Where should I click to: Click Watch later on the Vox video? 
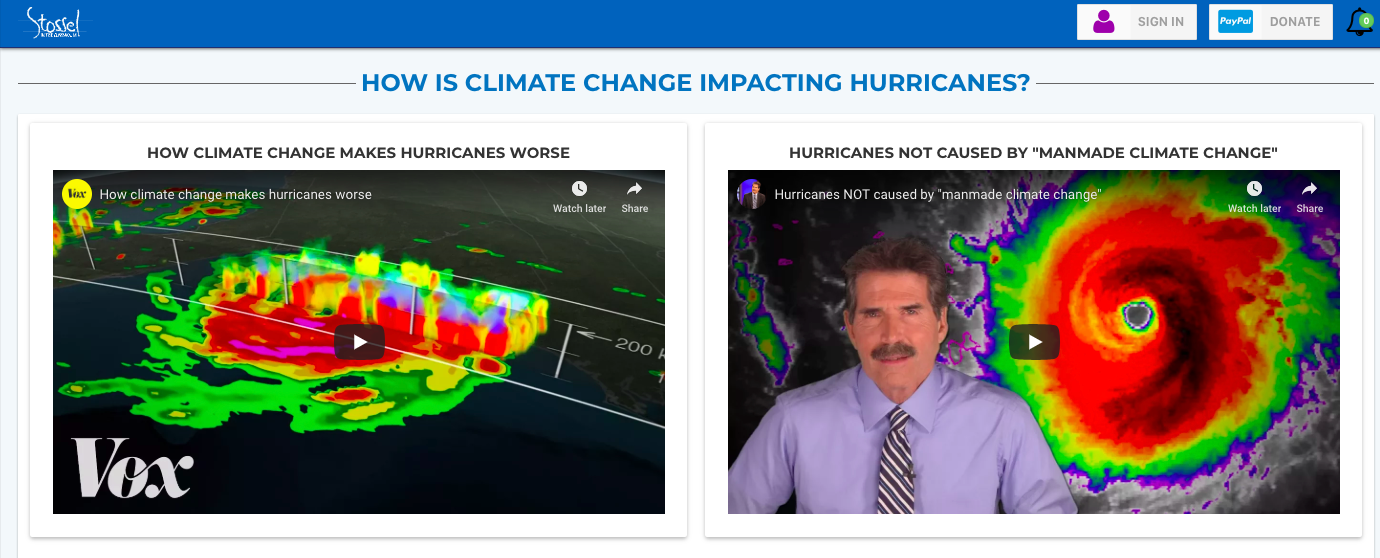click(580, 197)
